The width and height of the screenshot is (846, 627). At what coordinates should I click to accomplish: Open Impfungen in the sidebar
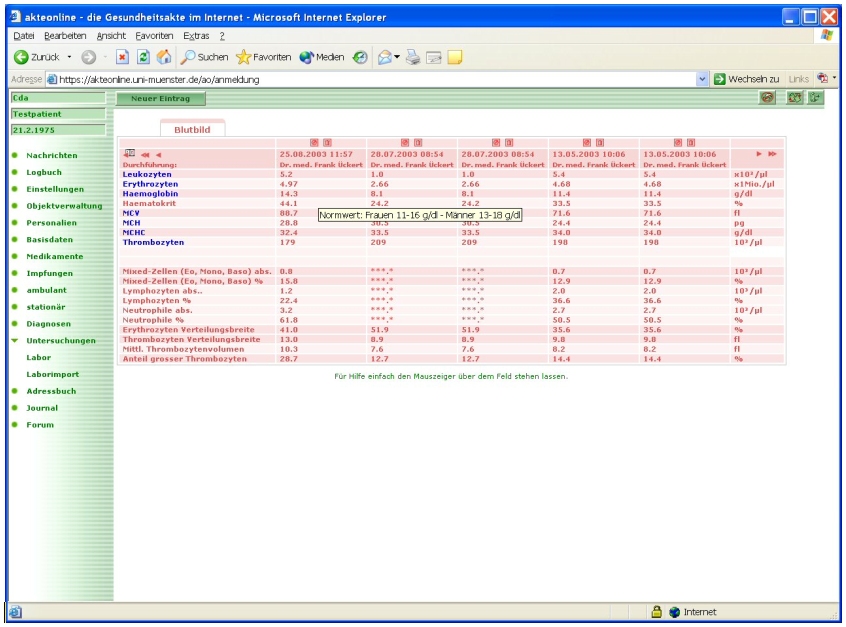(x=50, y=273)
